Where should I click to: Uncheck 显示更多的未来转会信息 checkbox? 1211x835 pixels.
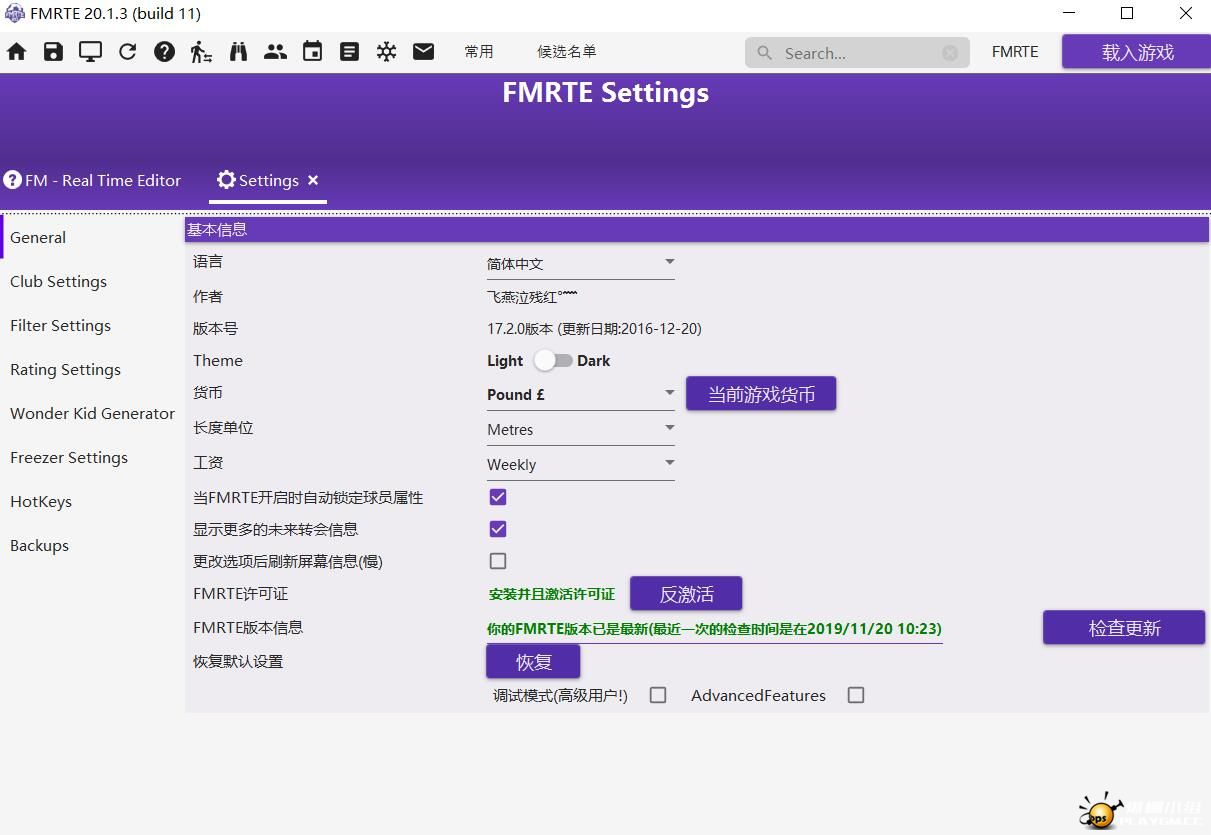498,529
